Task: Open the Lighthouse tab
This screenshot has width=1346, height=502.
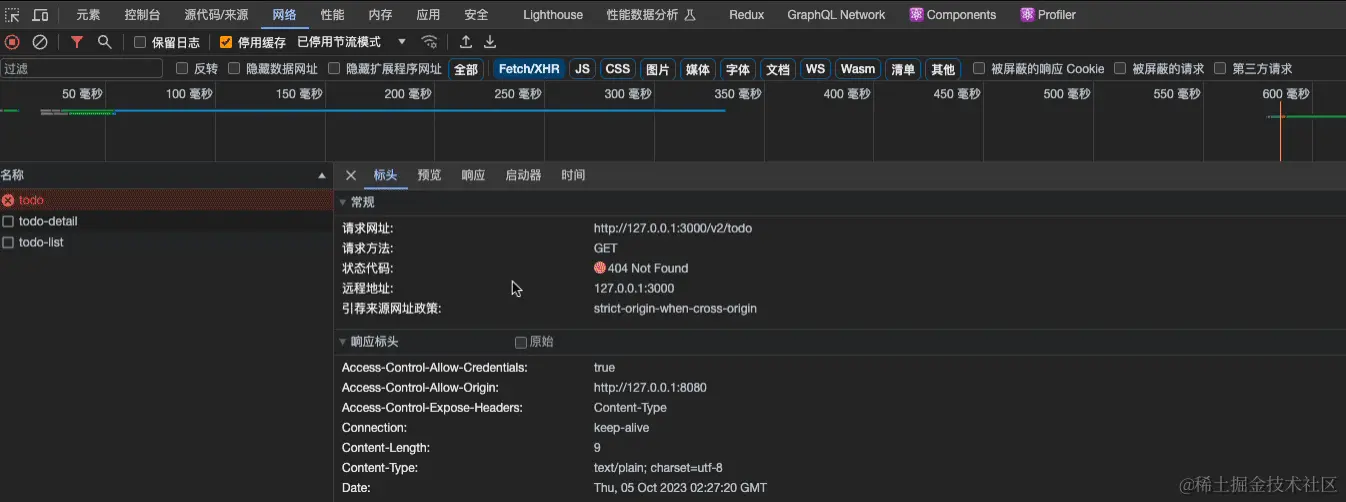Action: [553, 15]
